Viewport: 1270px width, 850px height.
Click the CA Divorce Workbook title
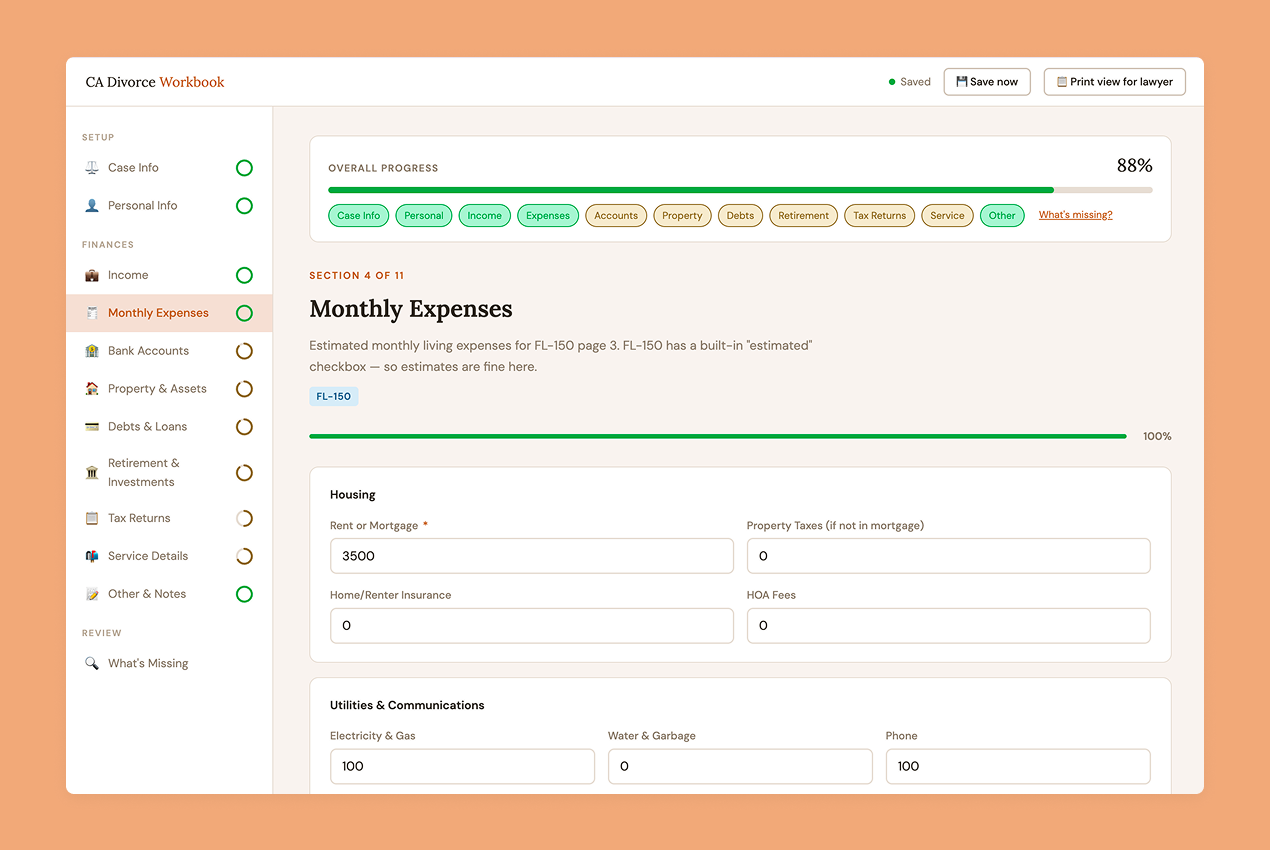(x=155, y=82)
